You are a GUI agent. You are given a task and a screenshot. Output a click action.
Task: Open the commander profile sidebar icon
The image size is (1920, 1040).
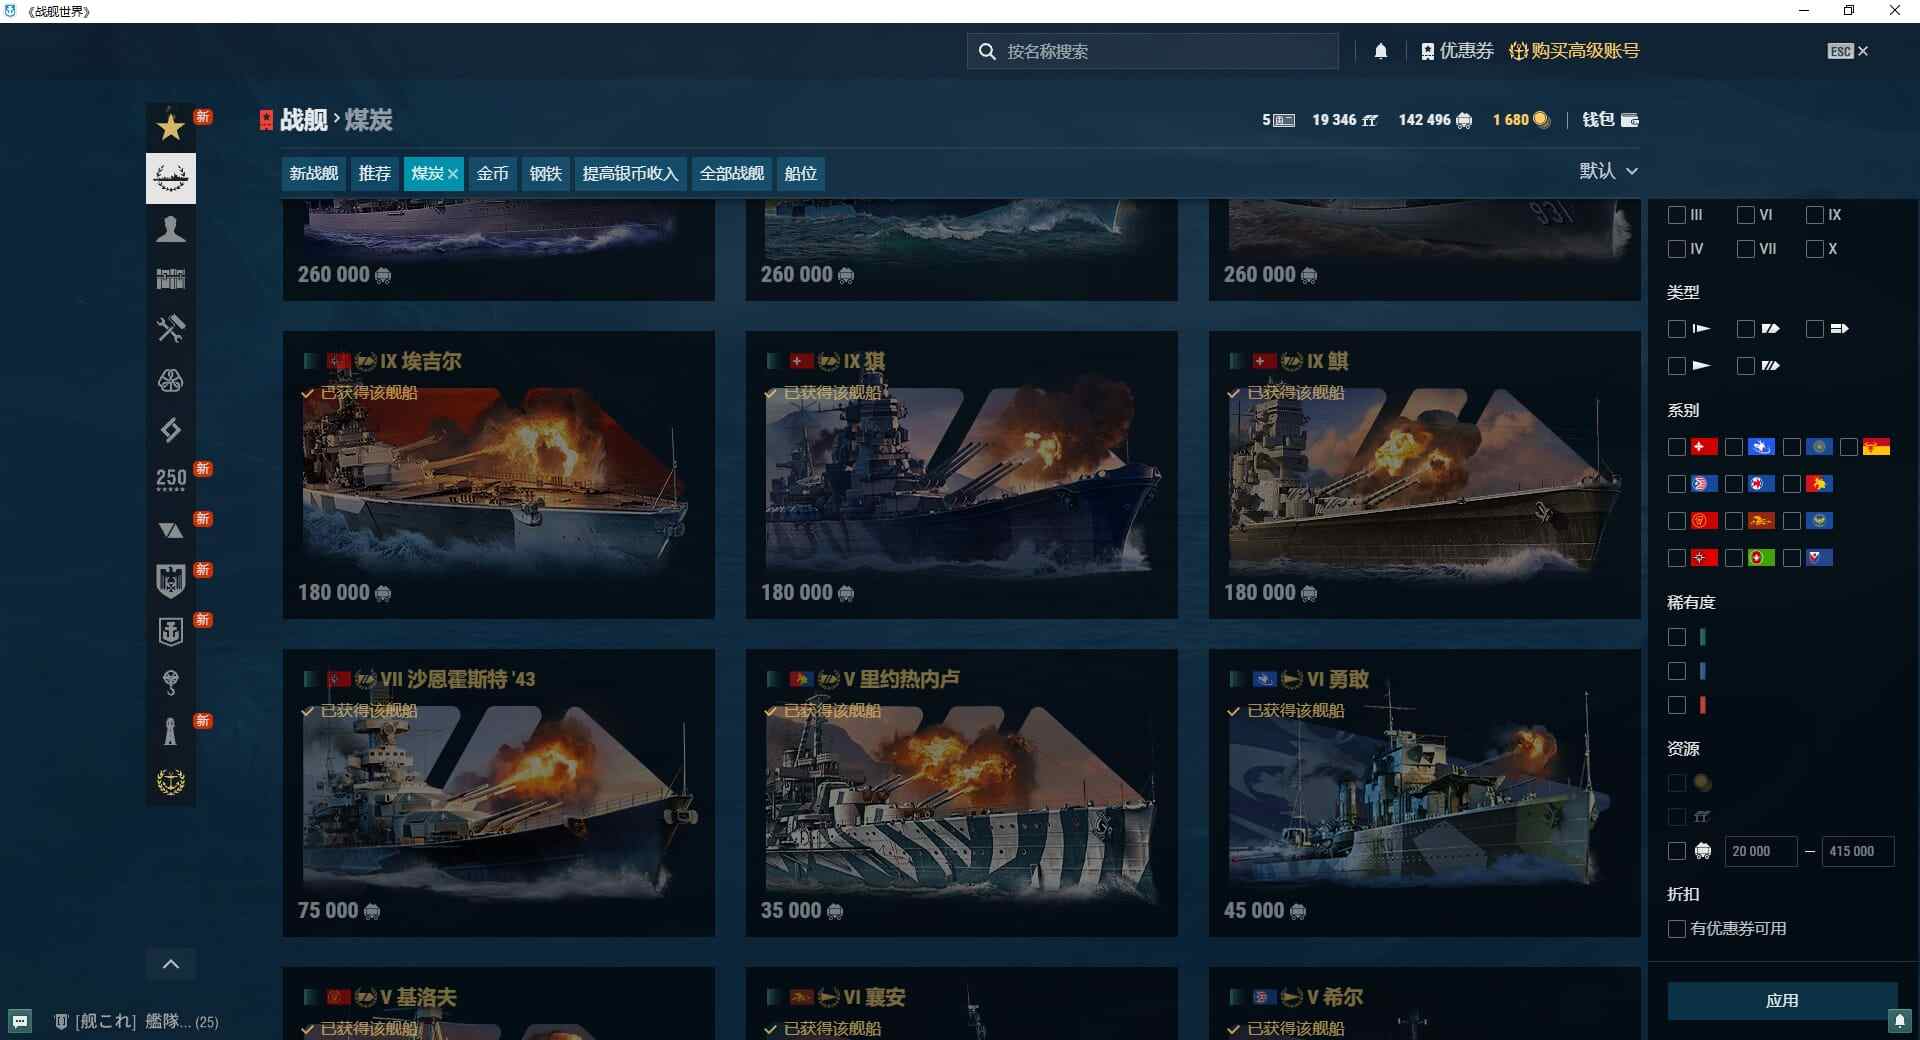pyautogui.click(x=170, y=230)
